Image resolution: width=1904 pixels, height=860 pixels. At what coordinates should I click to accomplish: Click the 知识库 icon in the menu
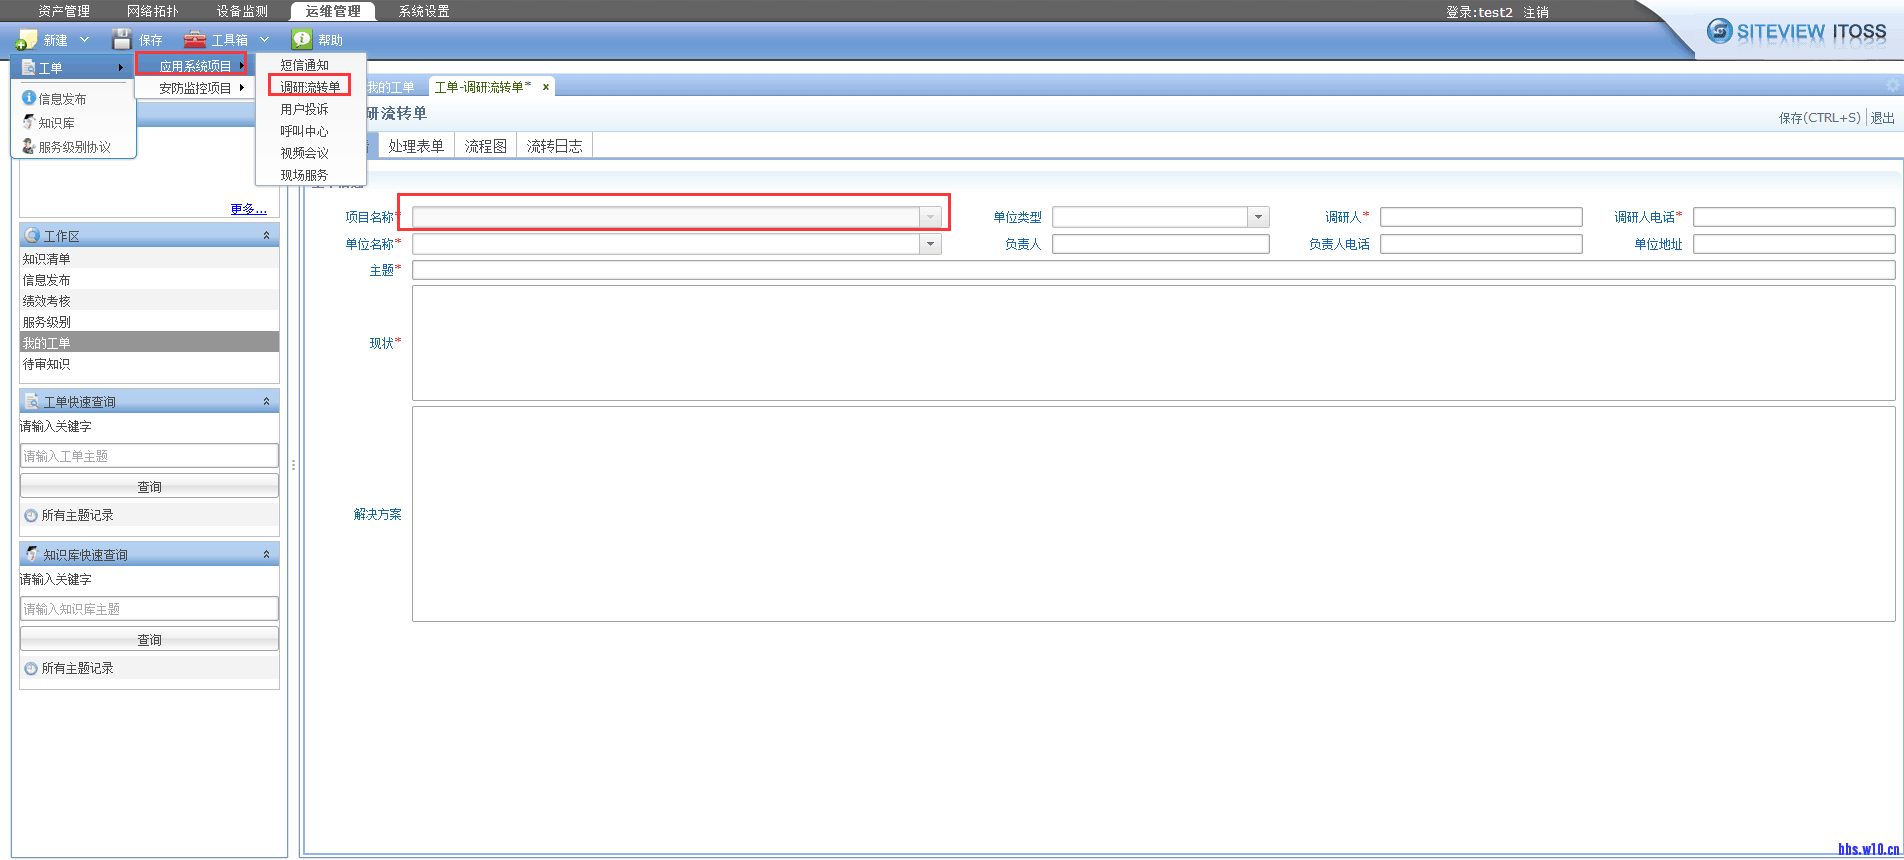tap(29, 122)
